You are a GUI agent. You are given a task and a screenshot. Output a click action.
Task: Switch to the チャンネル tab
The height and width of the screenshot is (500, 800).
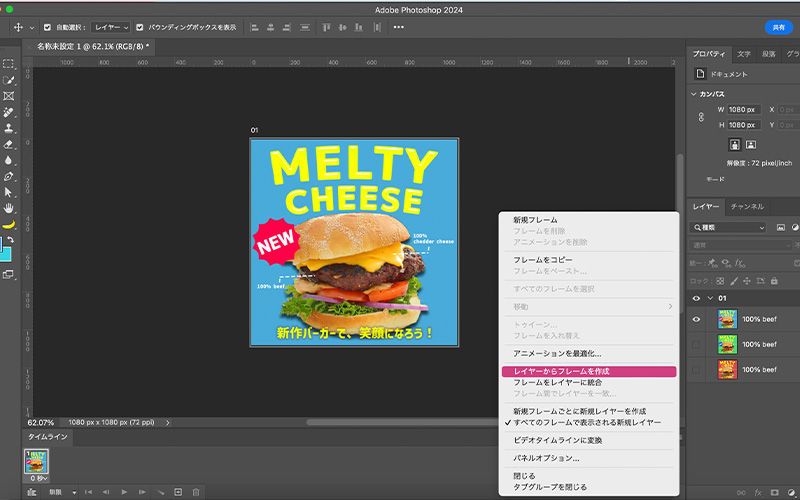(x=747, y=206)
